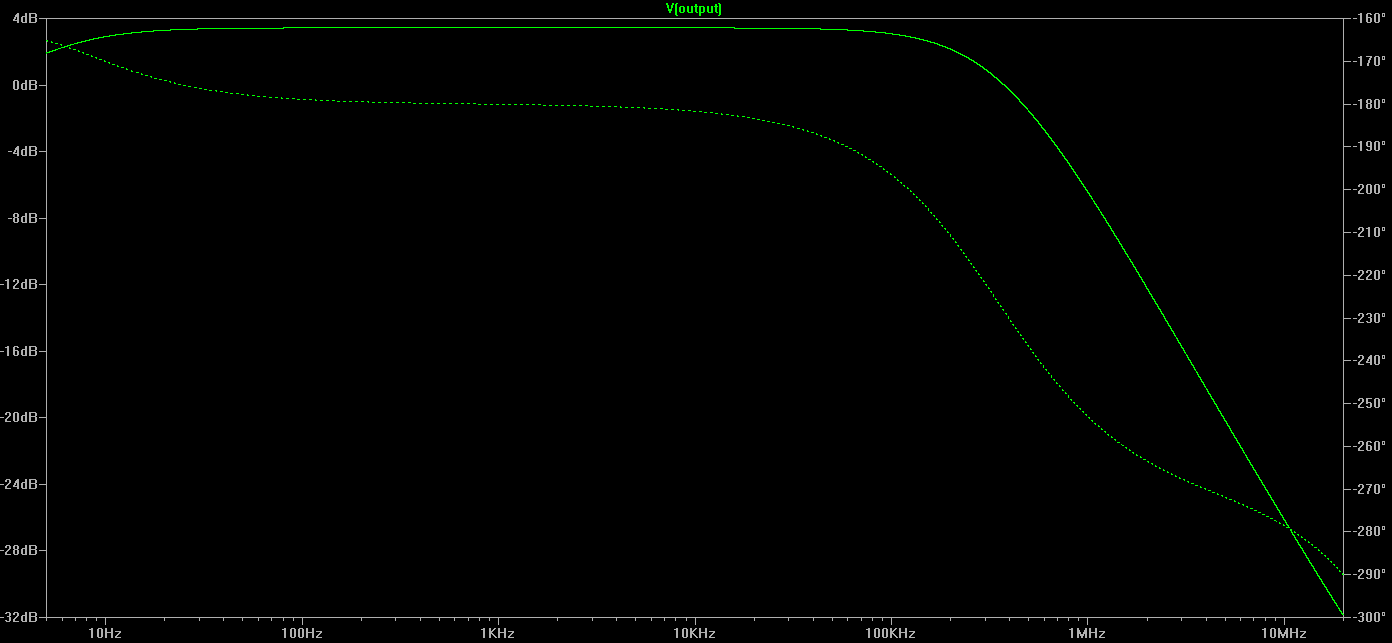The height and width of the screenshot is (643, 1392).
Task: Click the -250° phase axis label
Action: pyautogui.click(x=1367, y=403)
